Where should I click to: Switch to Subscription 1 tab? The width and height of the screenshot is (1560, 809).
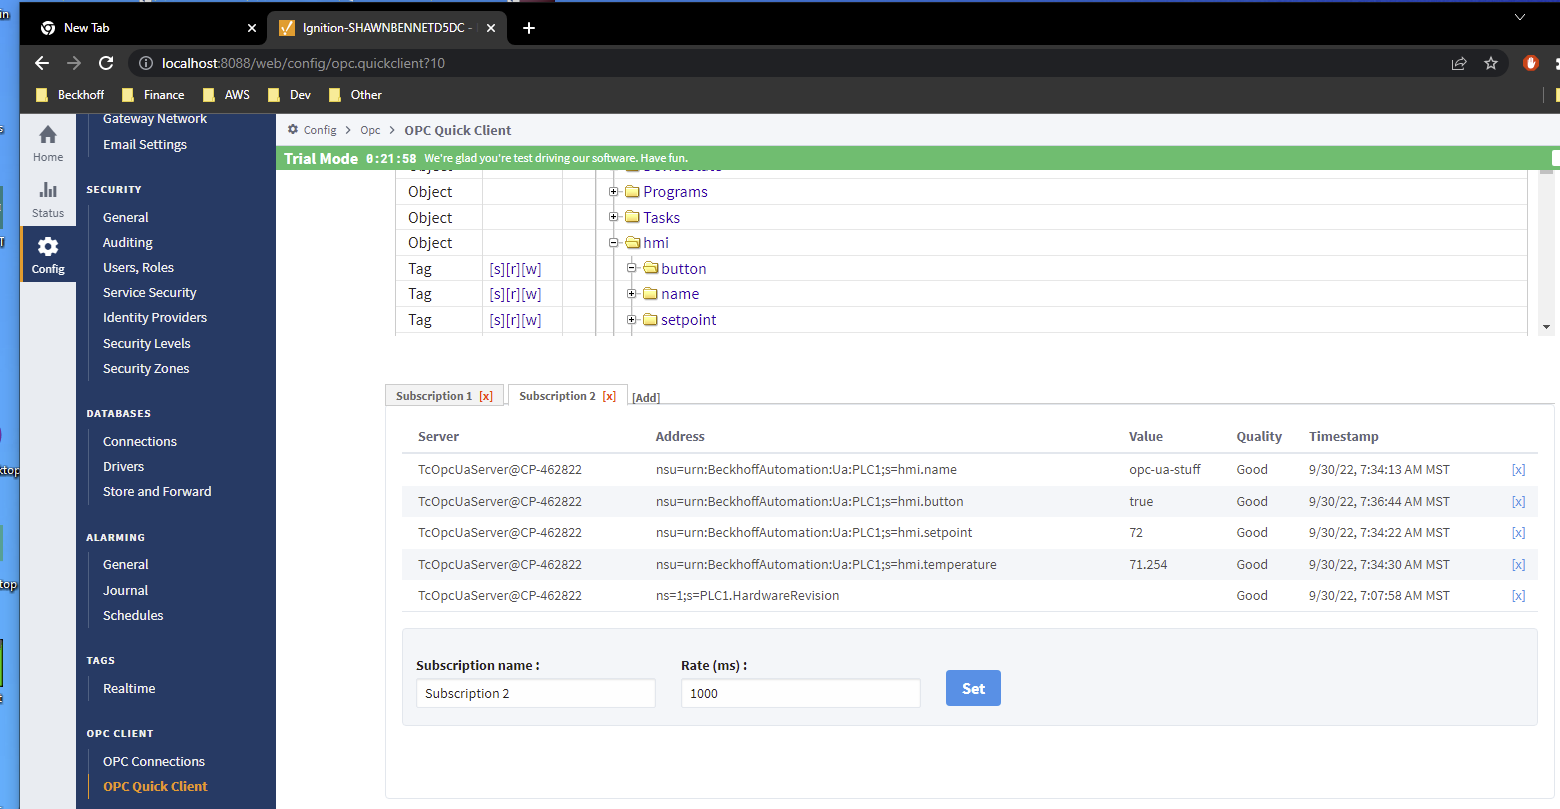(434, 396)
